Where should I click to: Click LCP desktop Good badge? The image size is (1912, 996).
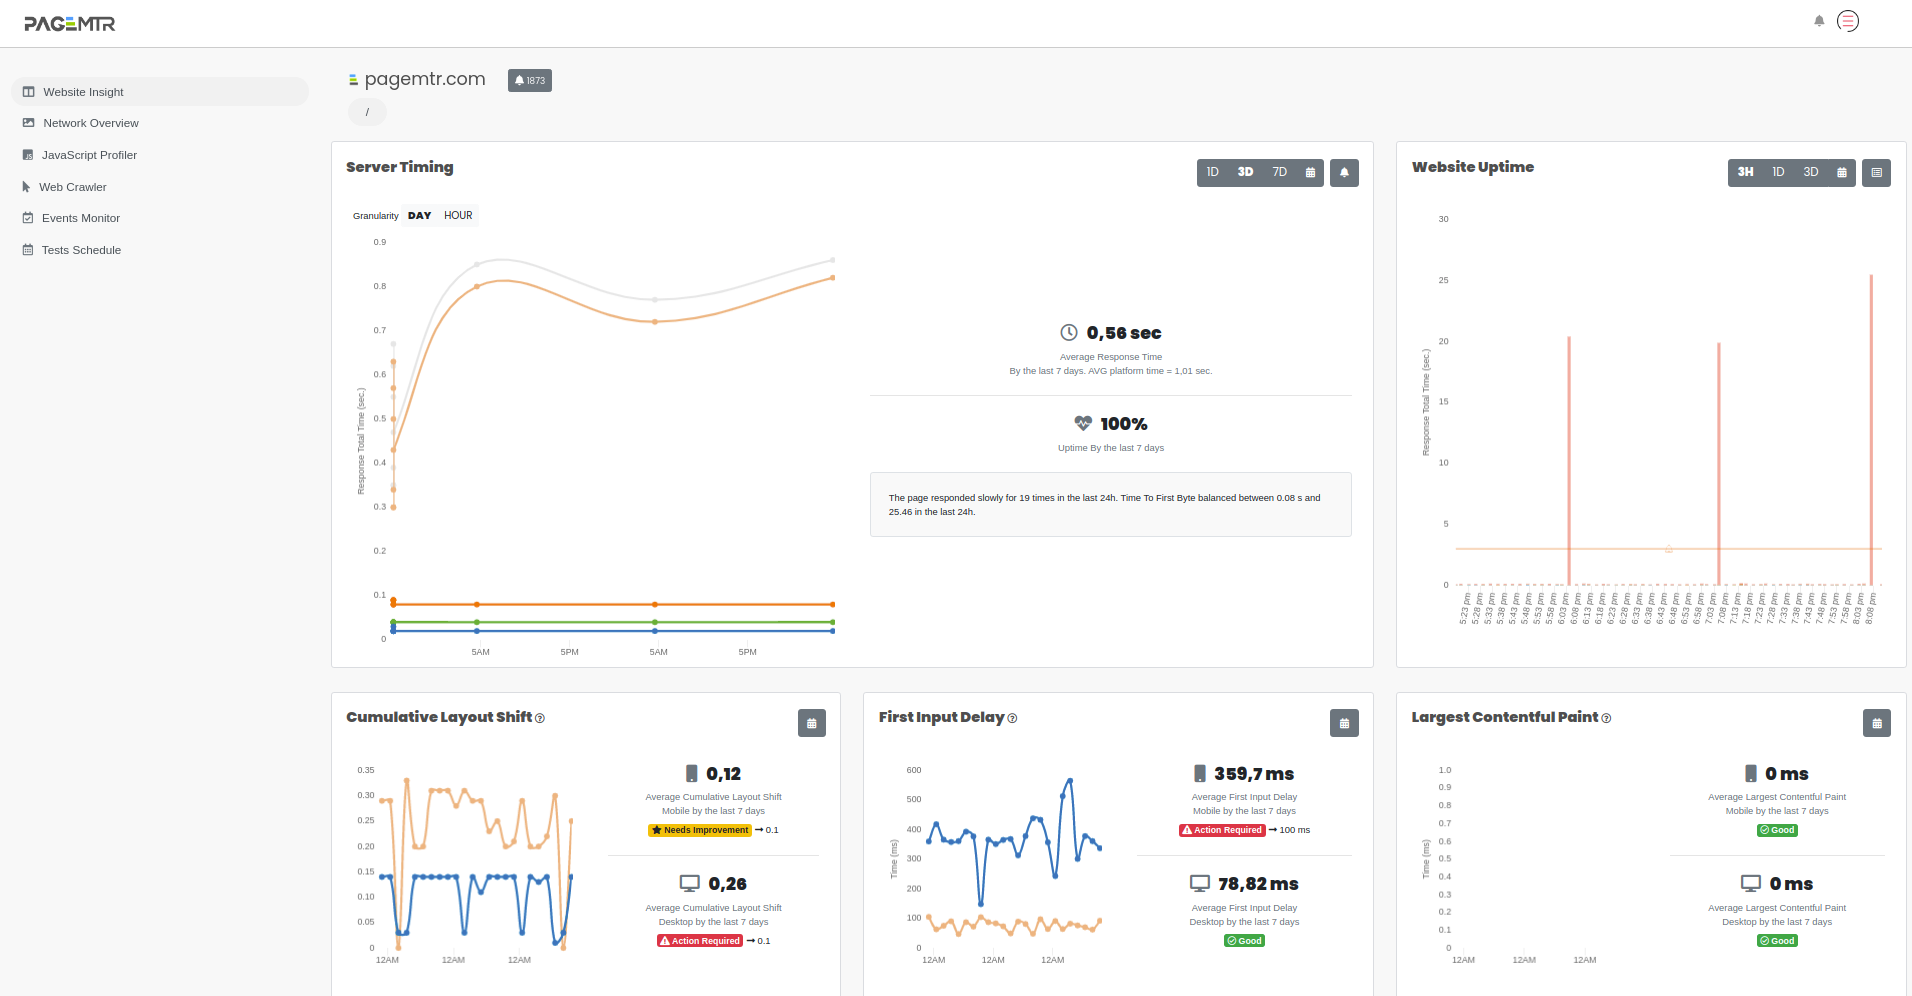[1778, 941]
